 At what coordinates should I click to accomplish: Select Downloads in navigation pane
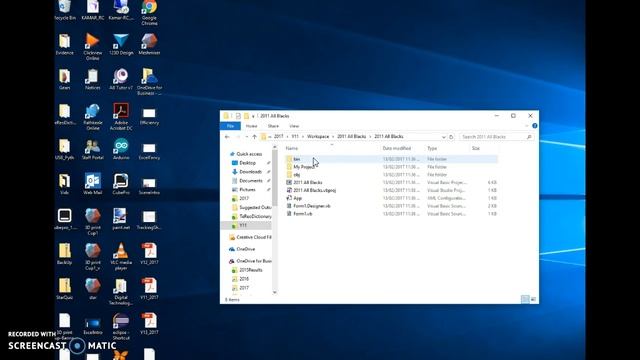click(x=250, y=172)
